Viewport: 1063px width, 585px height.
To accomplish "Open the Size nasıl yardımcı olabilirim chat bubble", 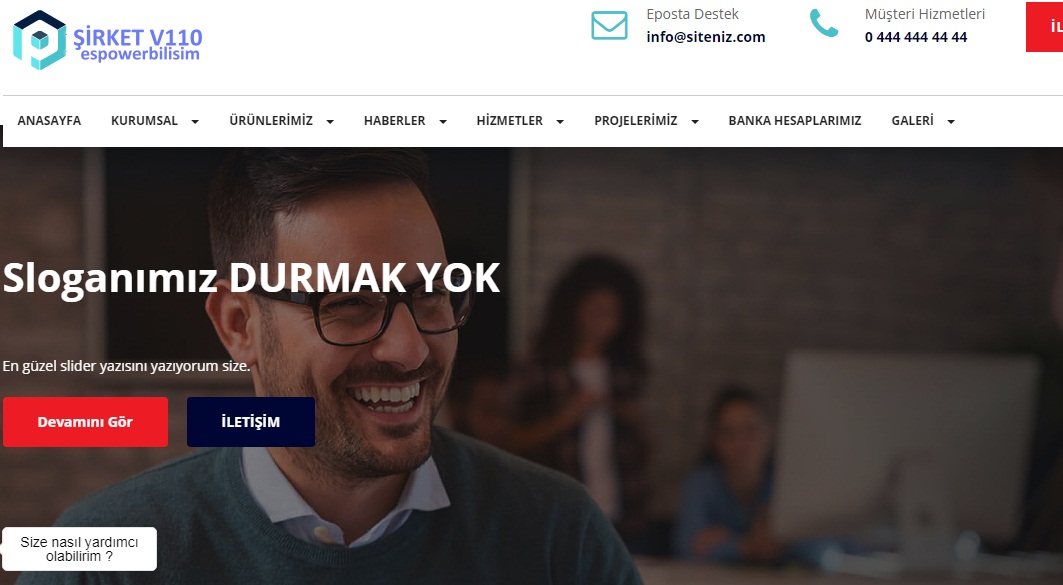I will 79,549.
